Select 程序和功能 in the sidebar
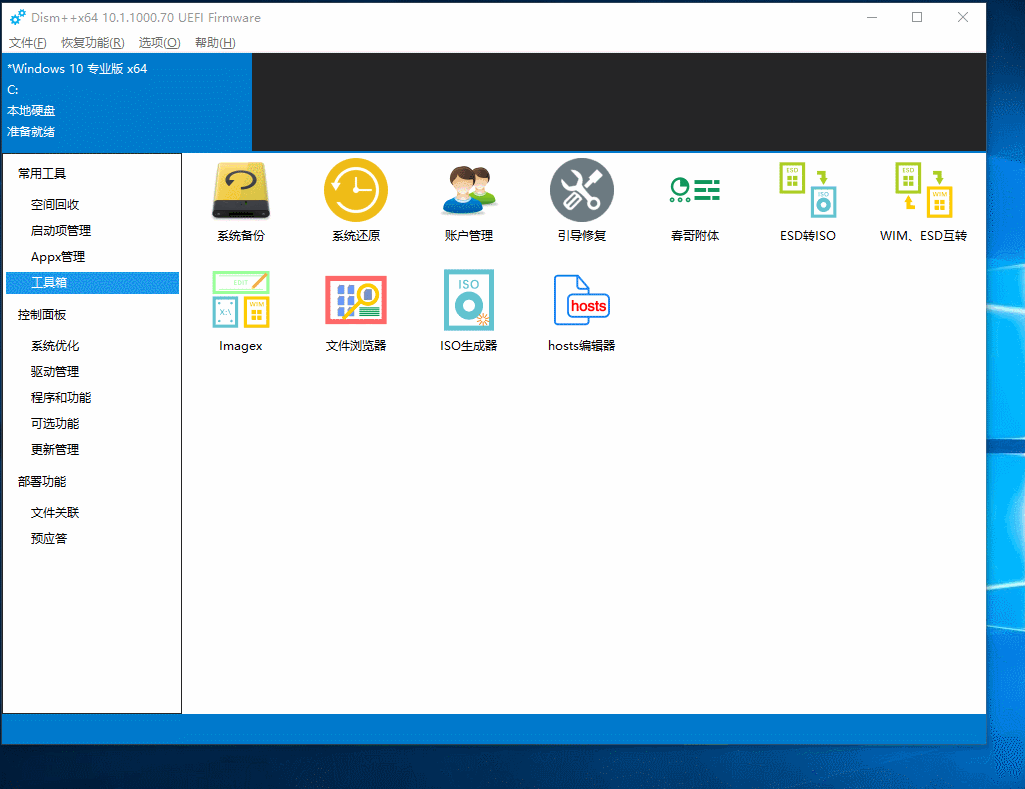This screenshot has width=1025, height=789. click(61, 397)
